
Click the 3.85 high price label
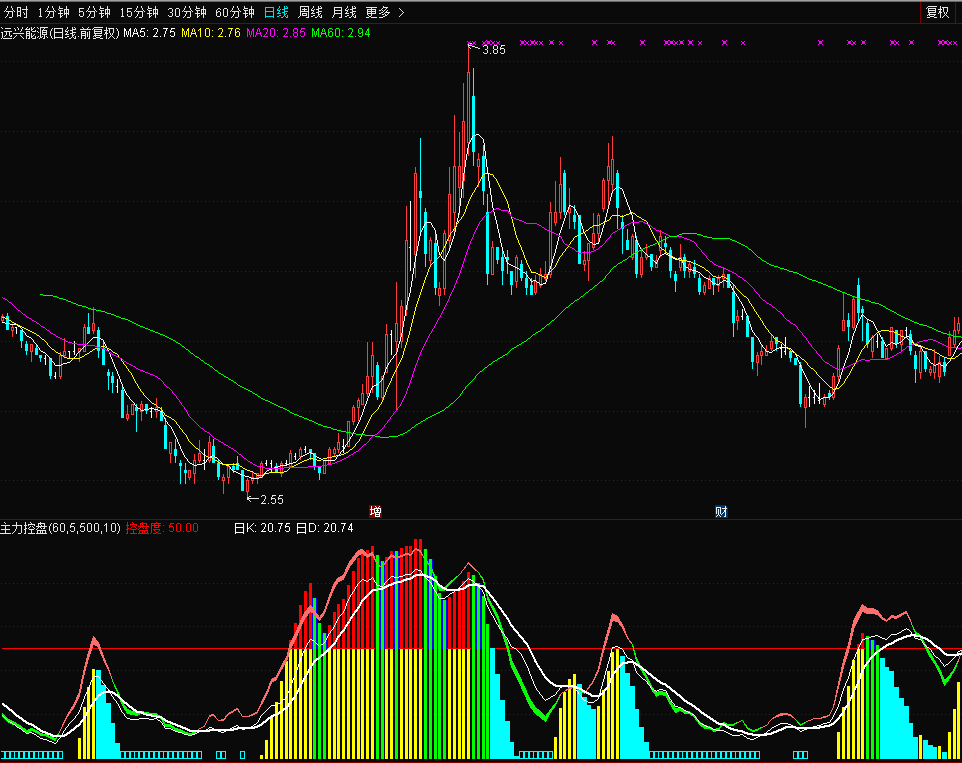click(494, 50)
